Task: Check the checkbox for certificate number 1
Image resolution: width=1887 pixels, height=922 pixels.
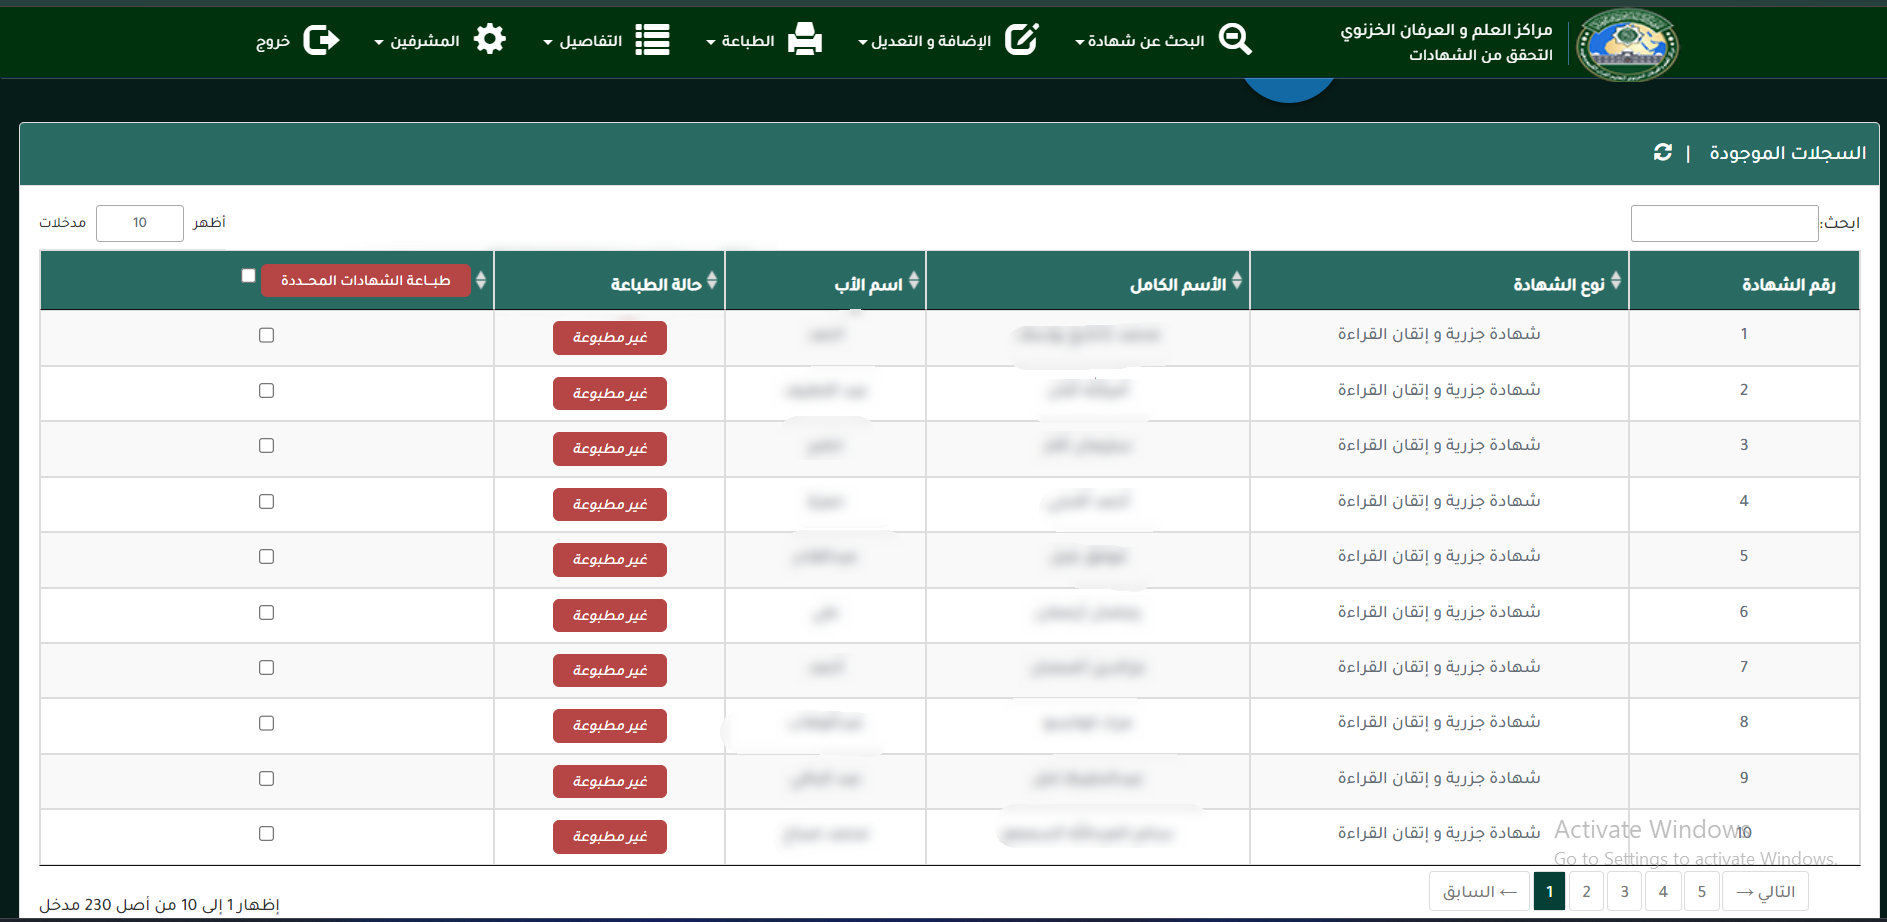Action: [x=266, y=335]
